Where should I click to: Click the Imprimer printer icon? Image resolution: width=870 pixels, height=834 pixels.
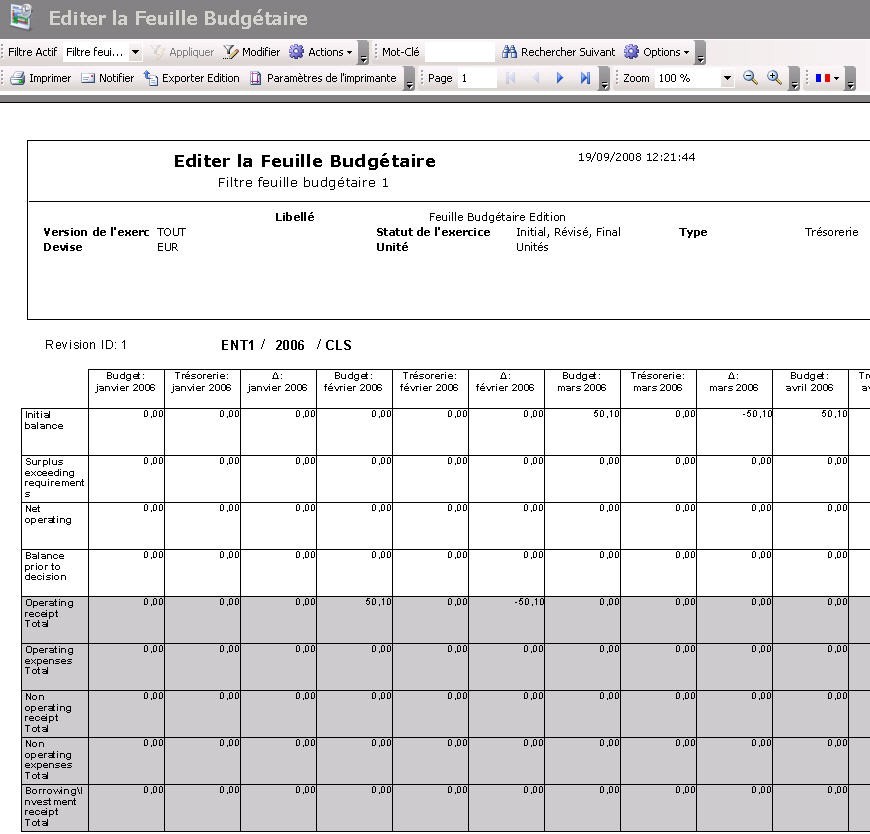(17, 78)
